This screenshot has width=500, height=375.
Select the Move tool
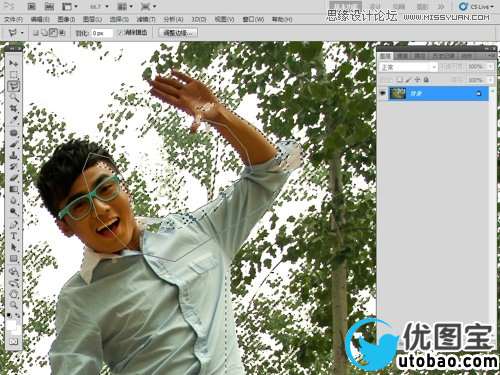[x=13, y=63]
